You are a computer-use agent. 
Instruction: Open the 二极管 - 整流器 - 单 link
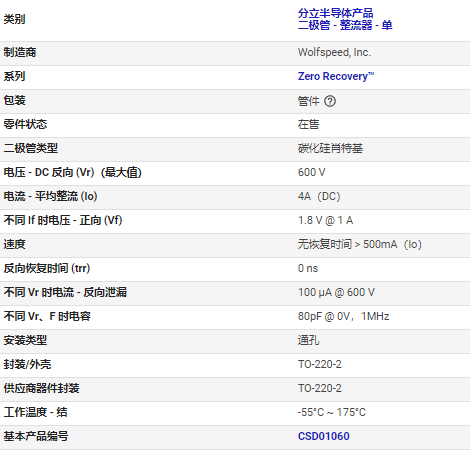[x=345, y=25]
